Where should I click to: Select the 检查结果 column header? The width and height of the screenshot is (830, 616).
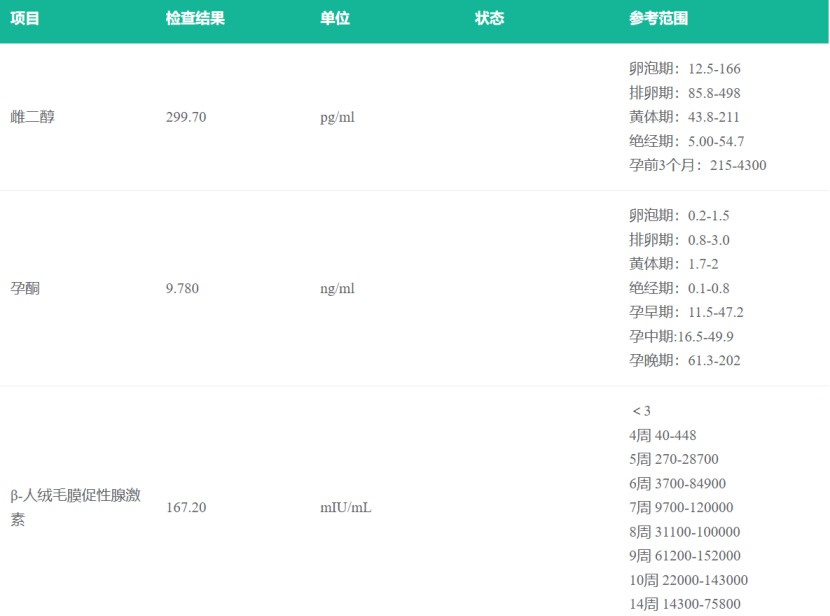(x=195, y=19)
